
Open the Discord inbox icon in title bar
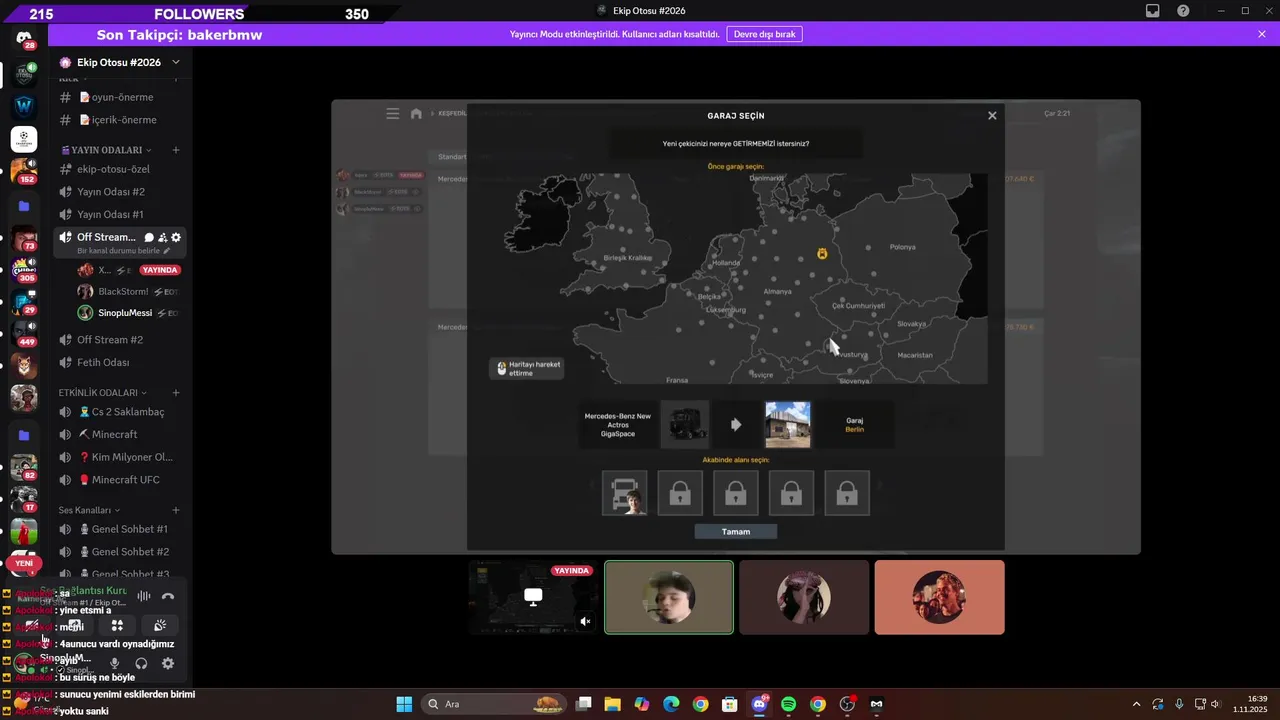1152,11
